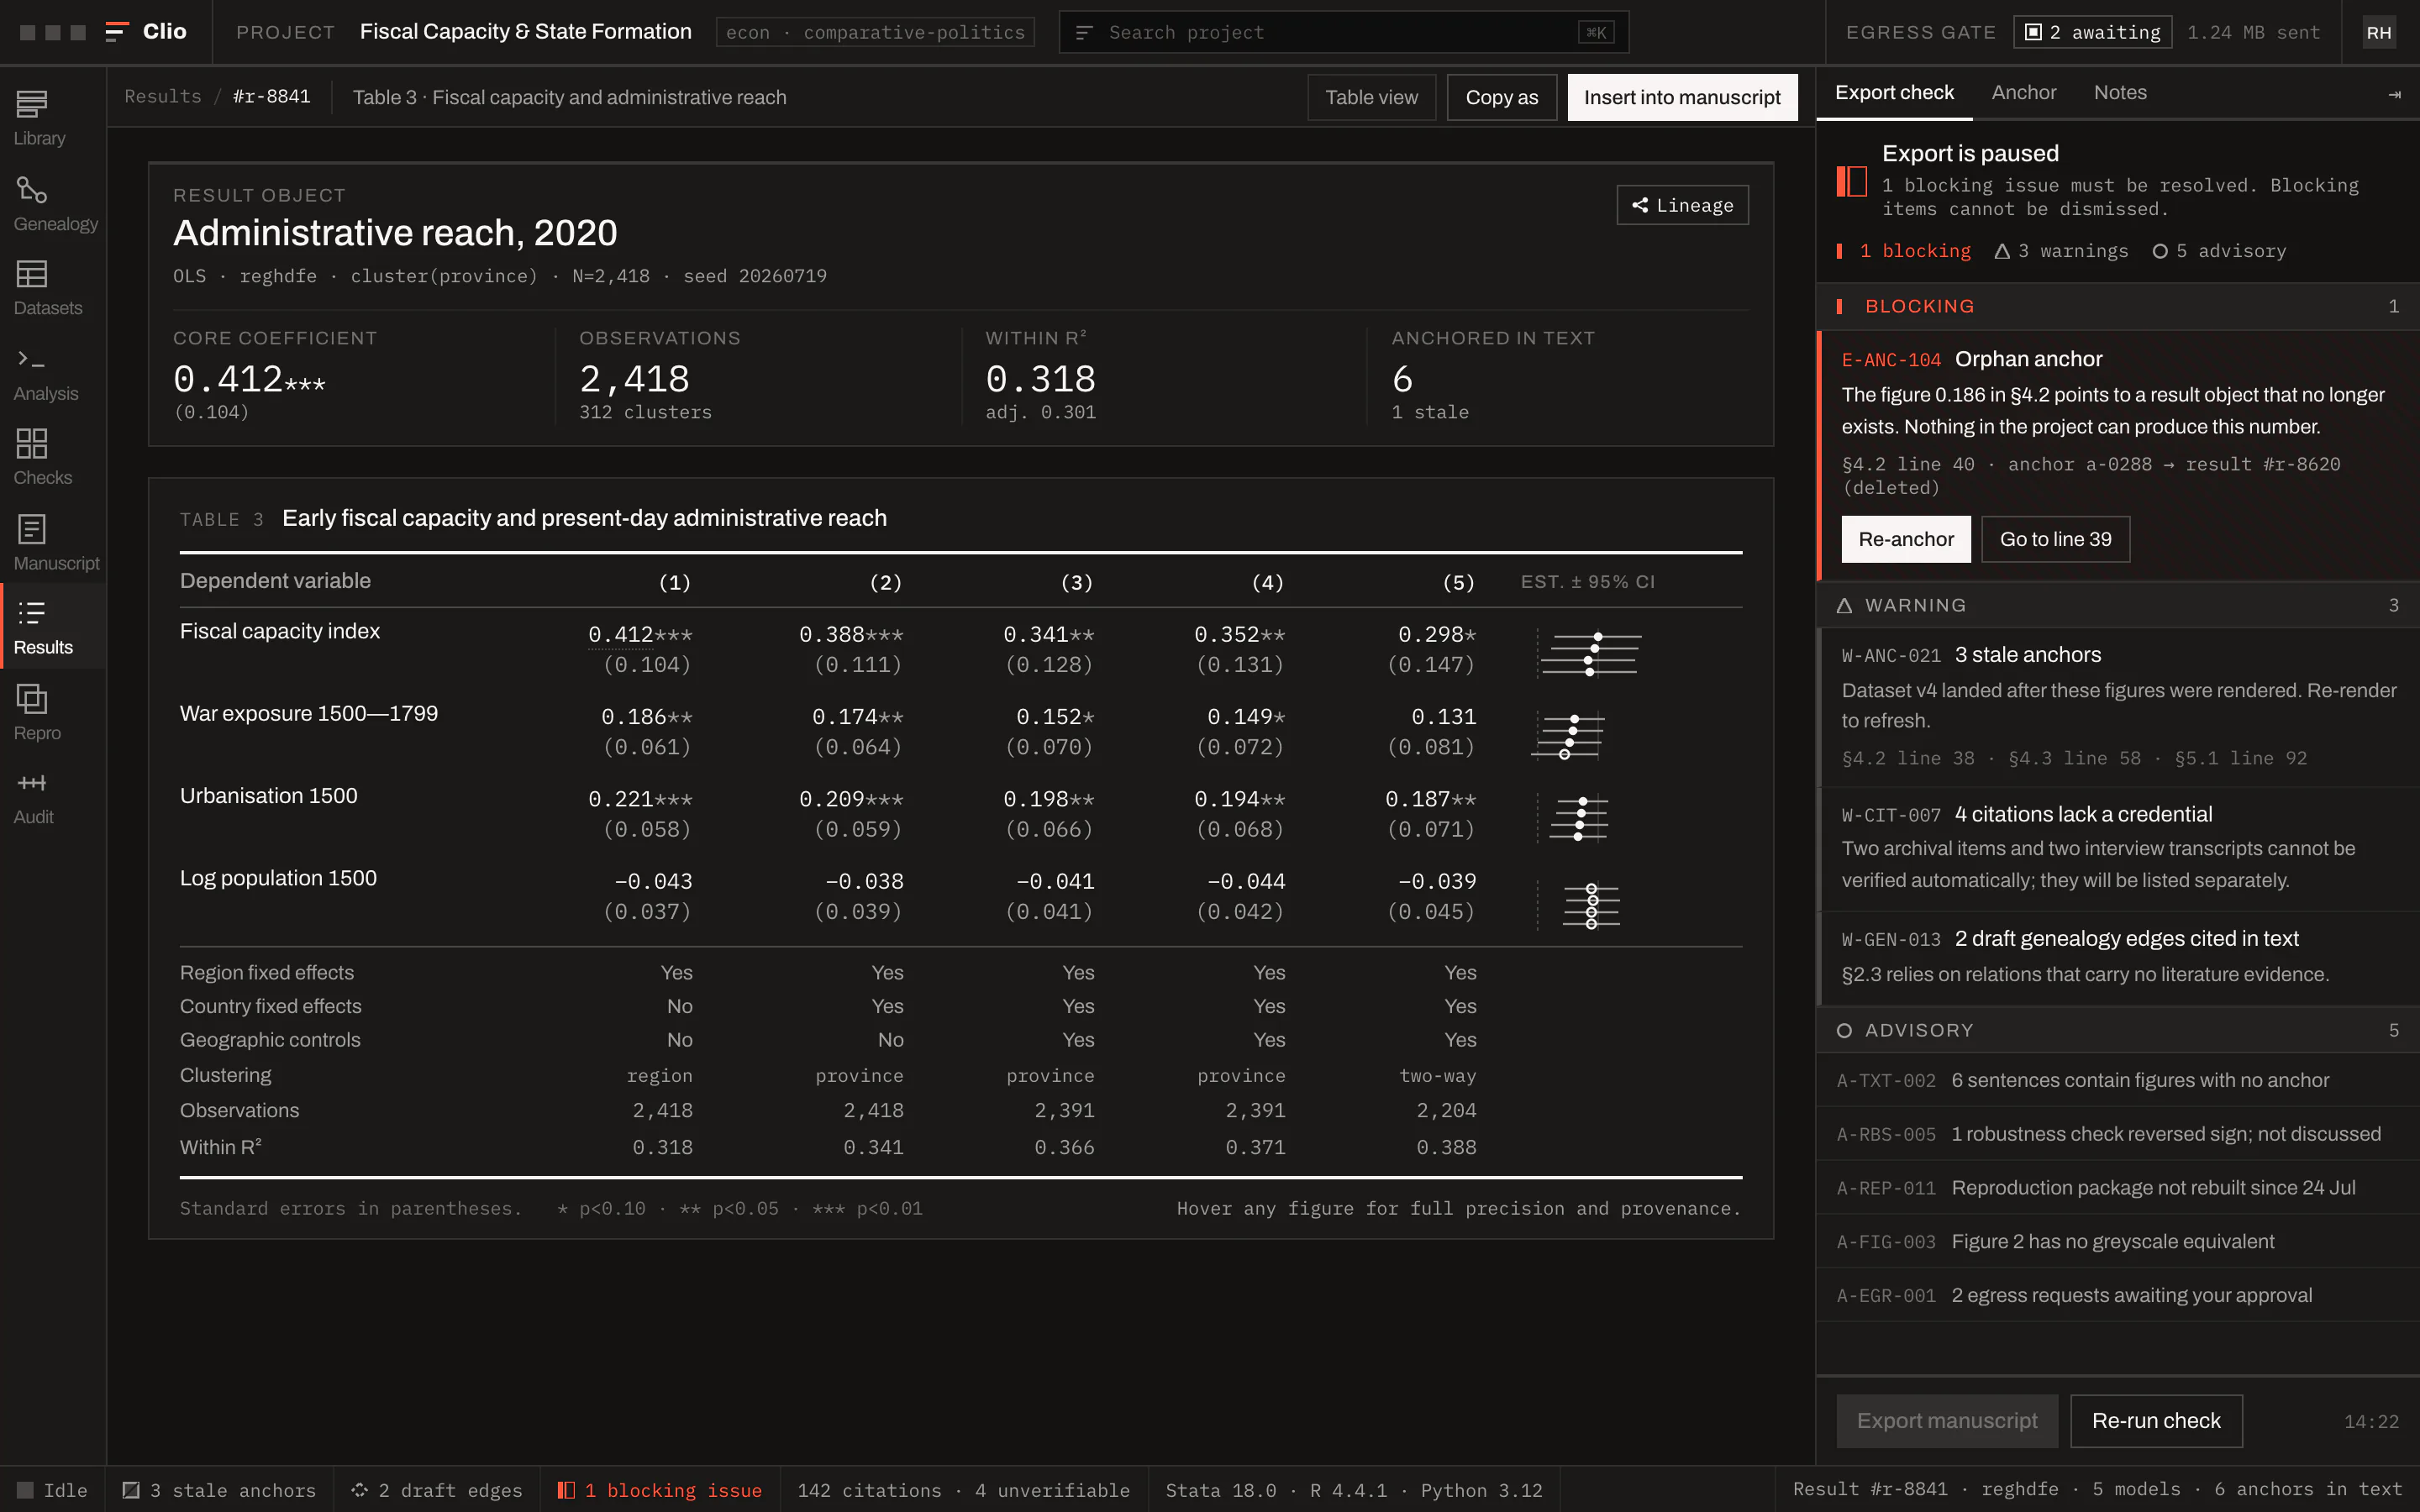Click the stale anchors status bar icon
Screen dimensions: 2420x1512
pyautogui.click(x=131, y=1490)
